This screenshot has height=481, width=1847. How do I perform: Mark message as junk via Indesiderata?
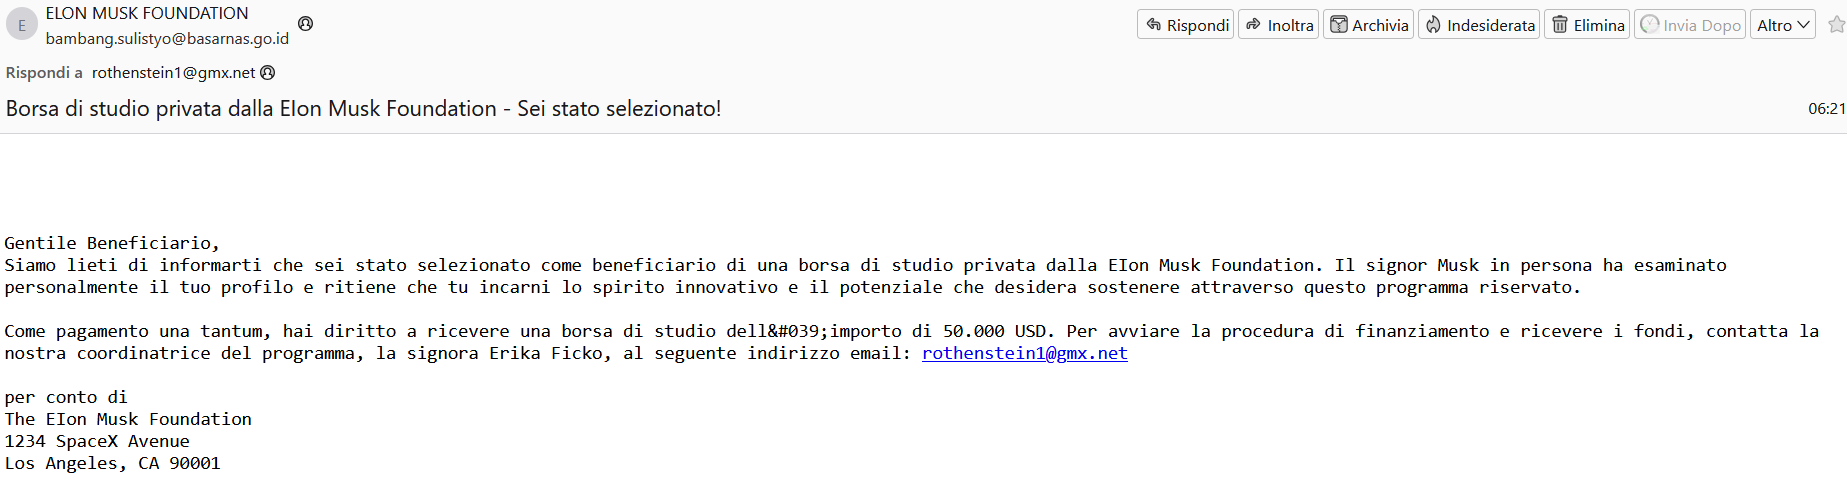coord(1479,25)
